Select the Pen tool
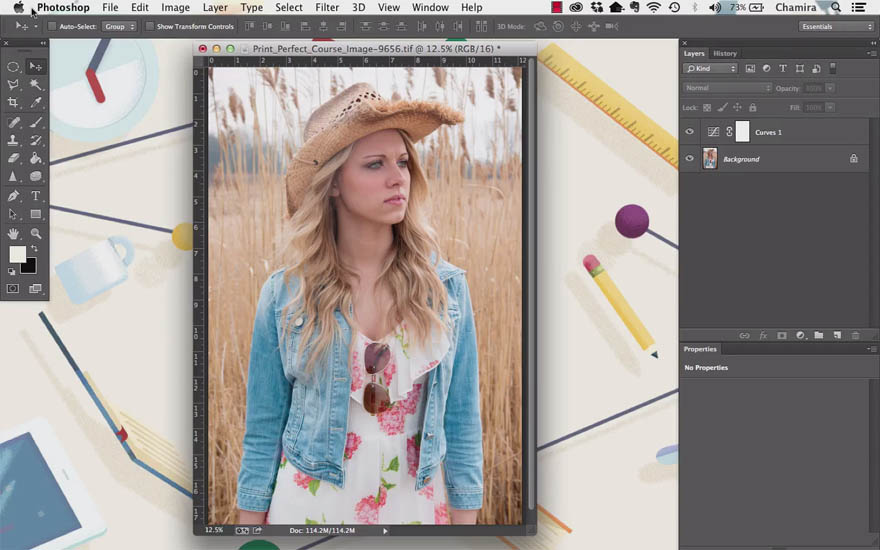 (x=13, y=196)
